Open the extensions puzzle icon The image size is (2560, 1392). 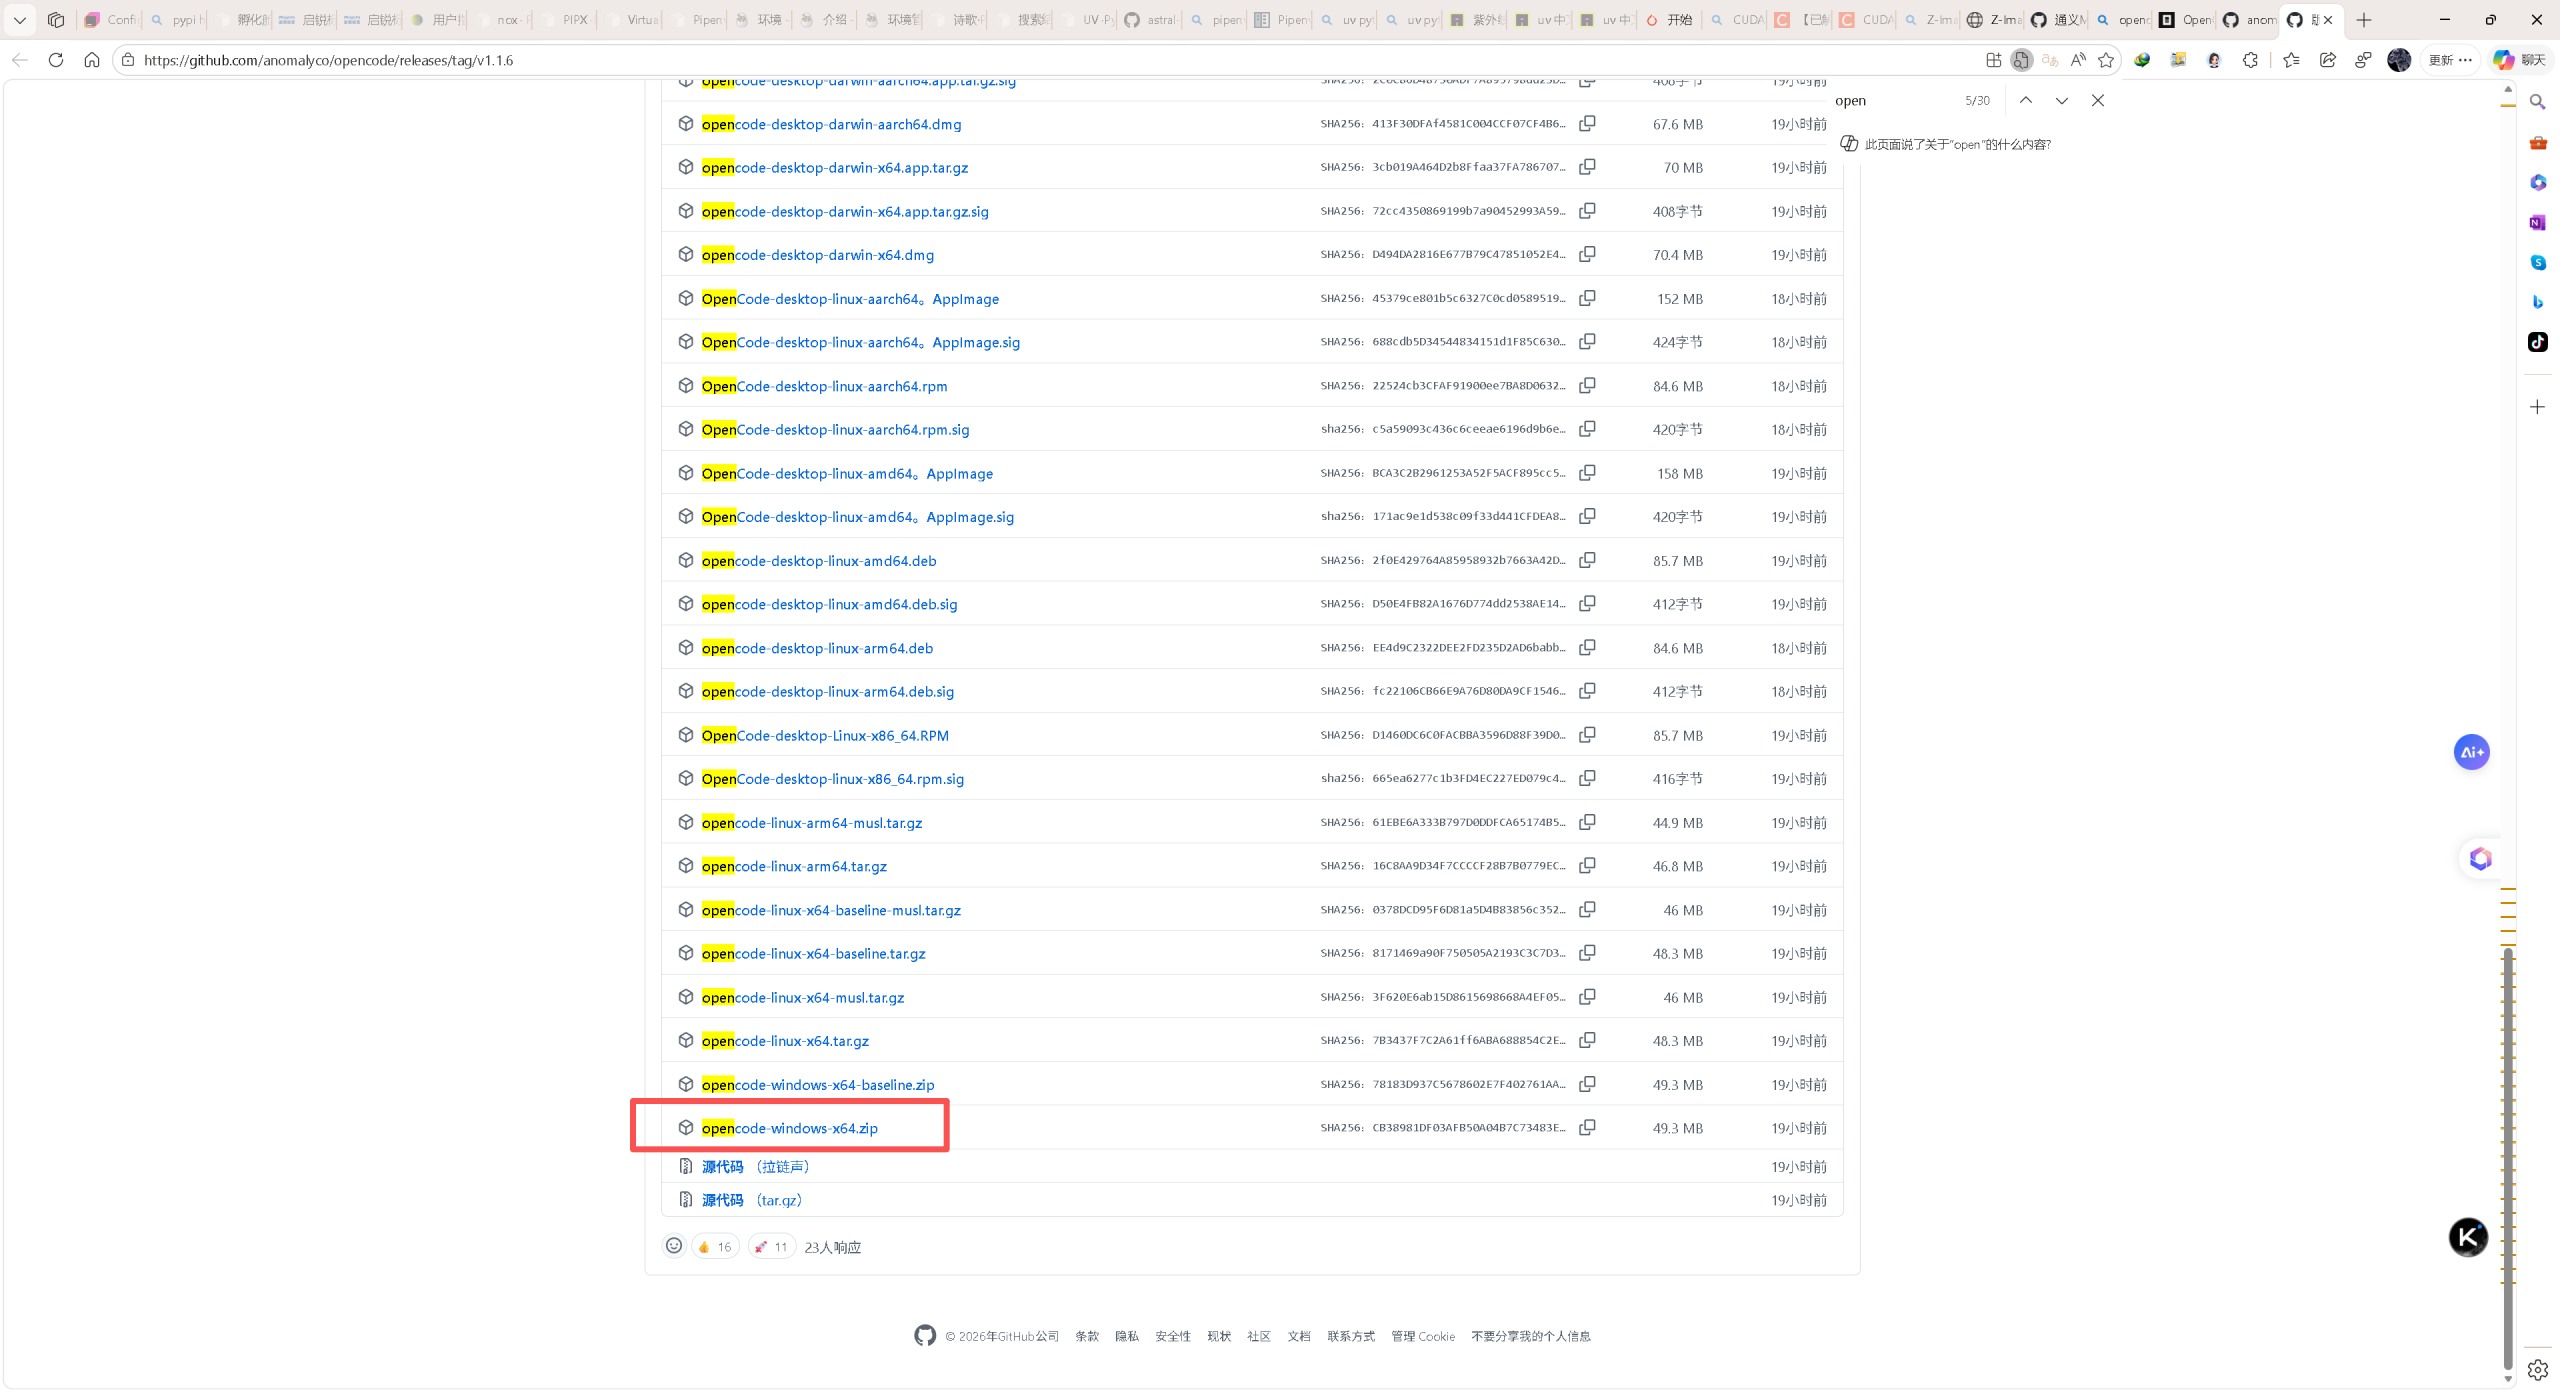point(2250,60)
